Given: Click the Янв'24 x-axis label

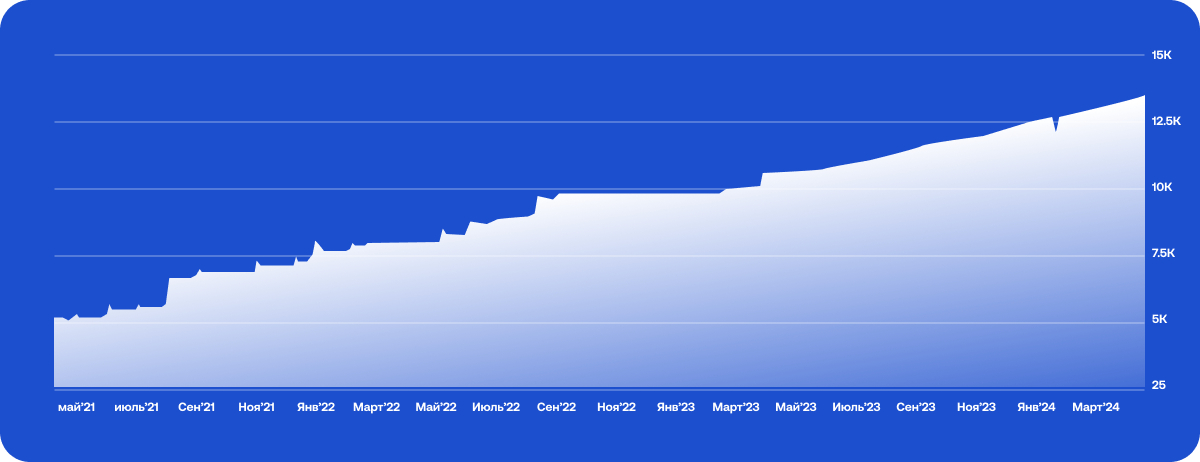Looking at the screenshot, I should point(1036,407).
